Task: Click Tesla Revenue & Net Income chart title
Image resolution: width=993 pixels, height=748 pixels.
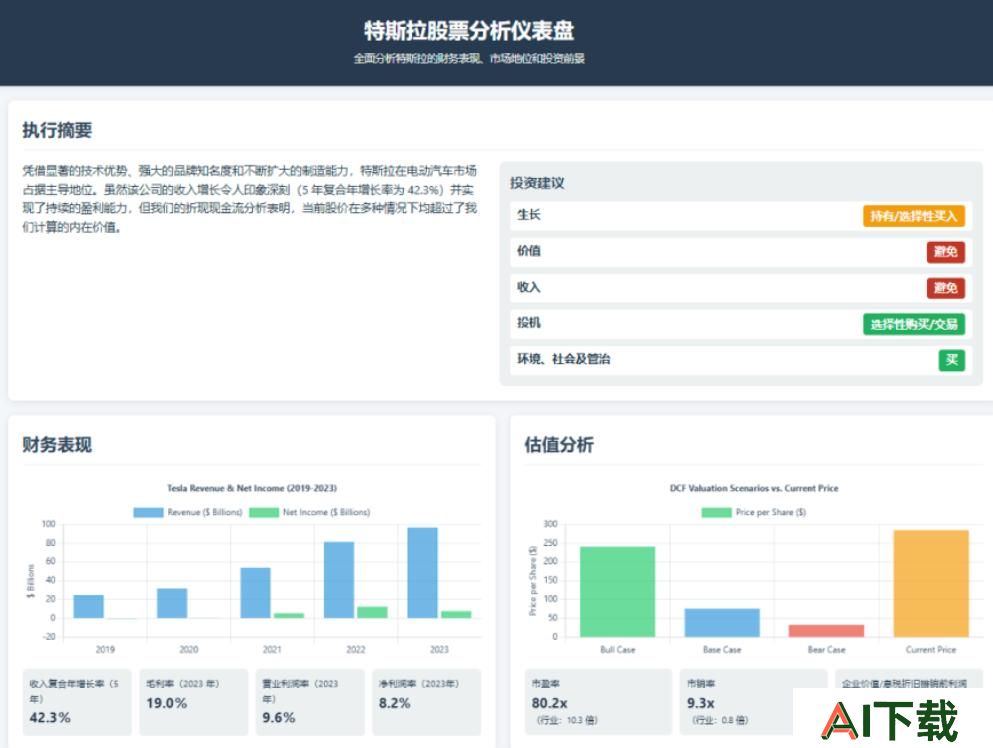Action: click(x=252, y=488)
